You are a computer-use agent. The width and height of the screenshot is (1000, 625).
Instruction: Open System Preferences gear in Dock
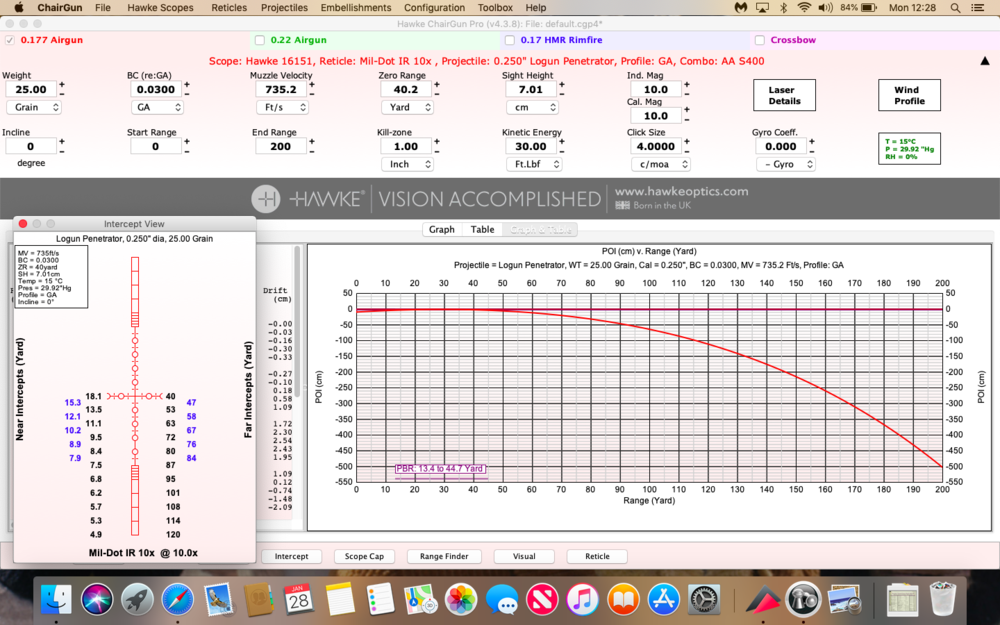click(704, 599)
